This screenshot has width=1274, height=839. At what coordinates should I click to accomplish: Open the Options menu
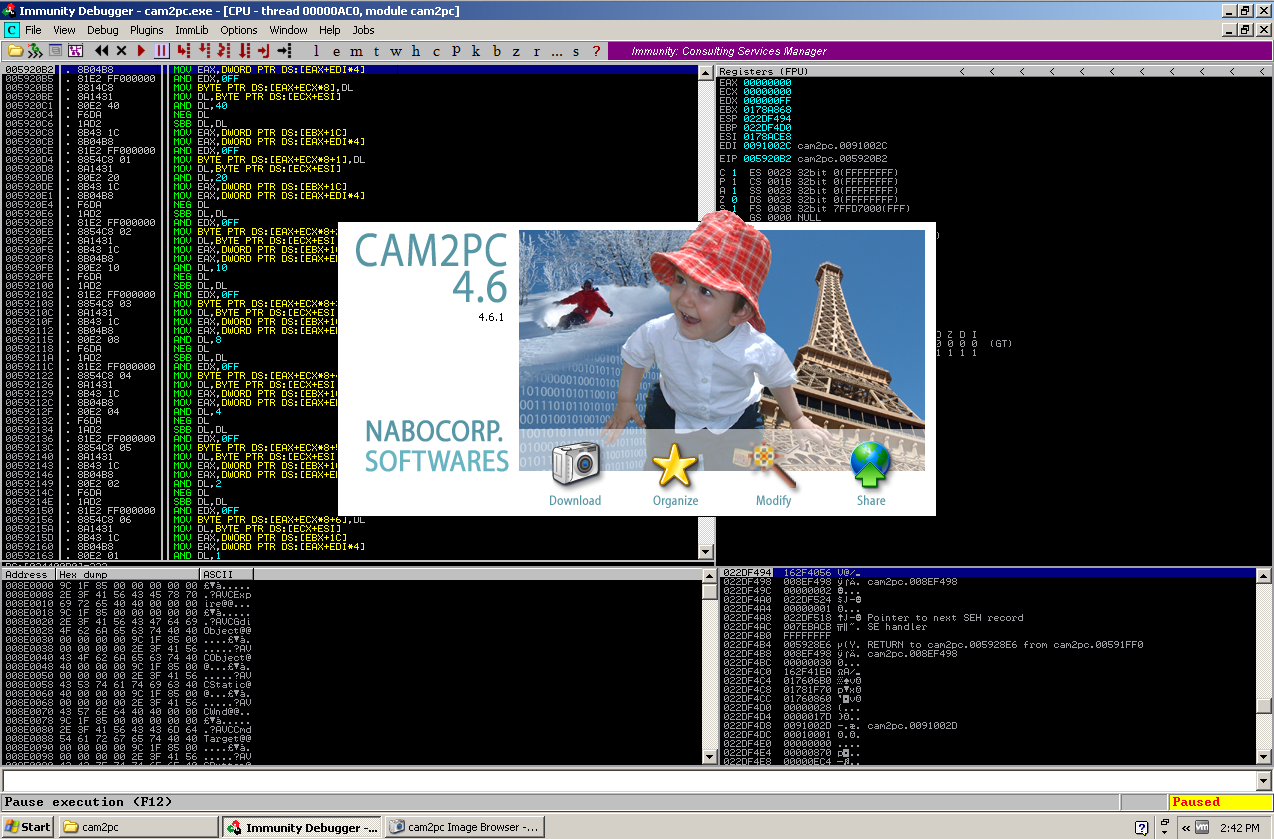coord(239,30)
